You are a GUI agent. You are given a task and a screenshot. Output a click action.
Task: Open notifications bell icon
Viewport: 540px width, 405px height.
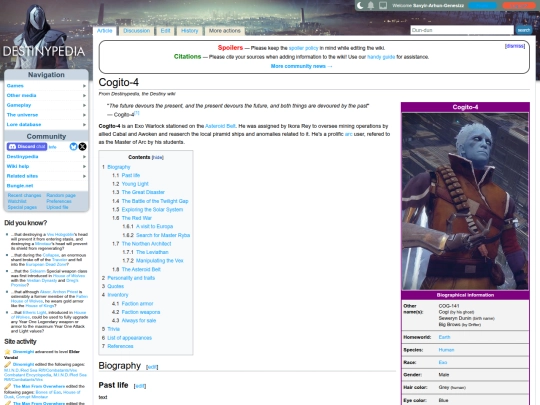pyautogui.click(x=371, y=6)
